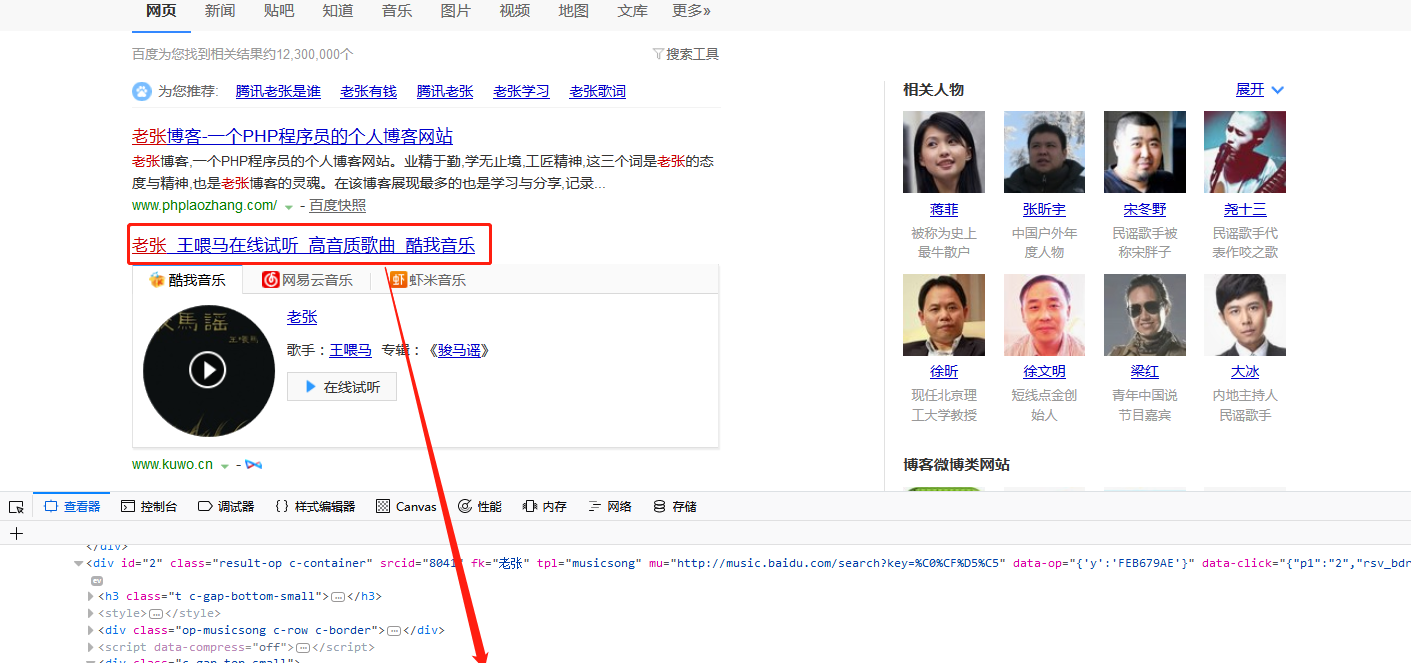1411x663 pixels.
Task: Click the plus icon to create a new node
Action: 16,534
